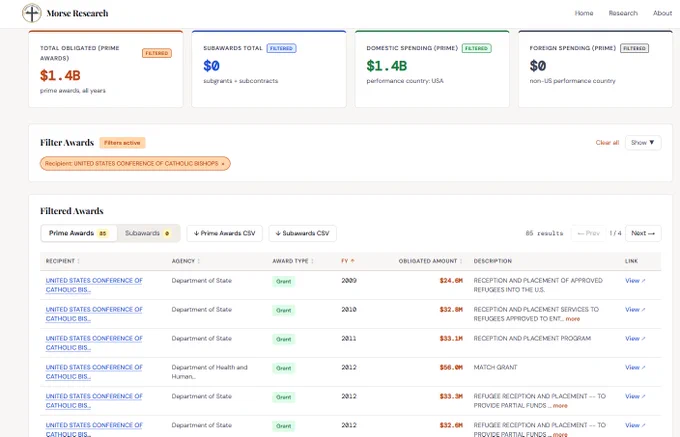Open recipient link in the Match Grant row

pos(94,372)
